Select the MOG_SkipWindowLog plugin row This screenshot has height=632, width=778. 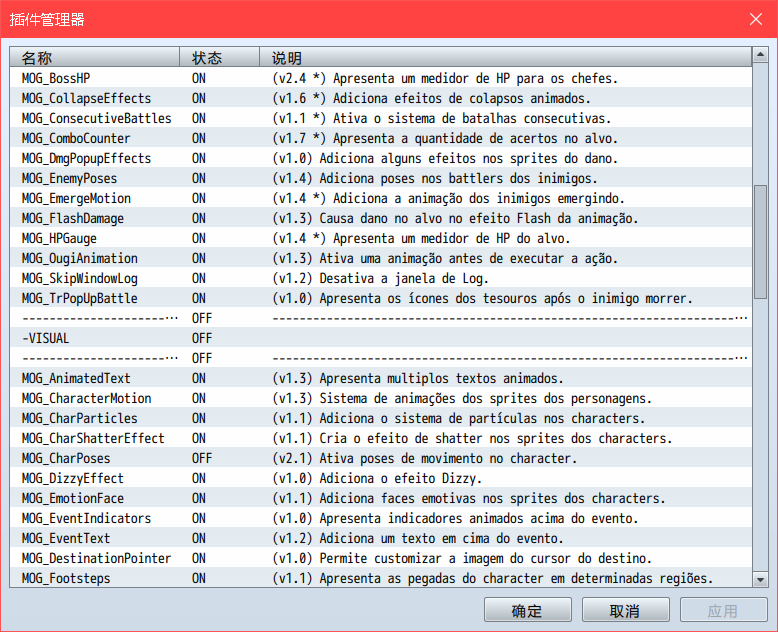click(381, 278)
